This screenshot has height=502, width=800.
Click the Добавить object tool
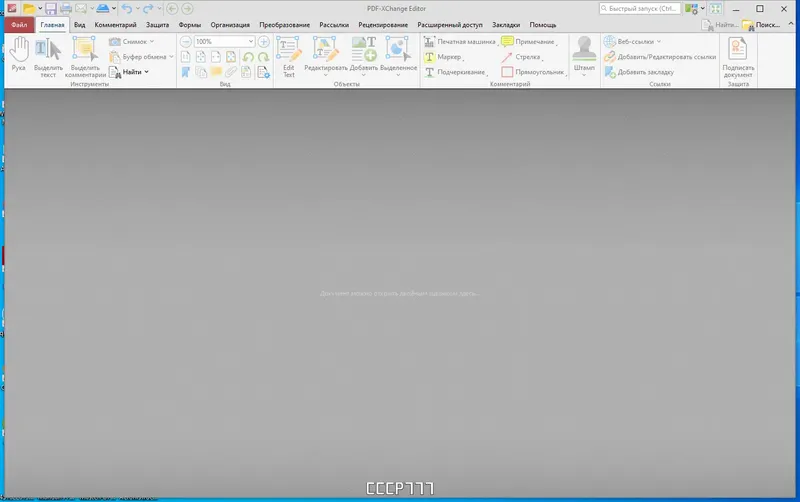(x=364, y=57)
